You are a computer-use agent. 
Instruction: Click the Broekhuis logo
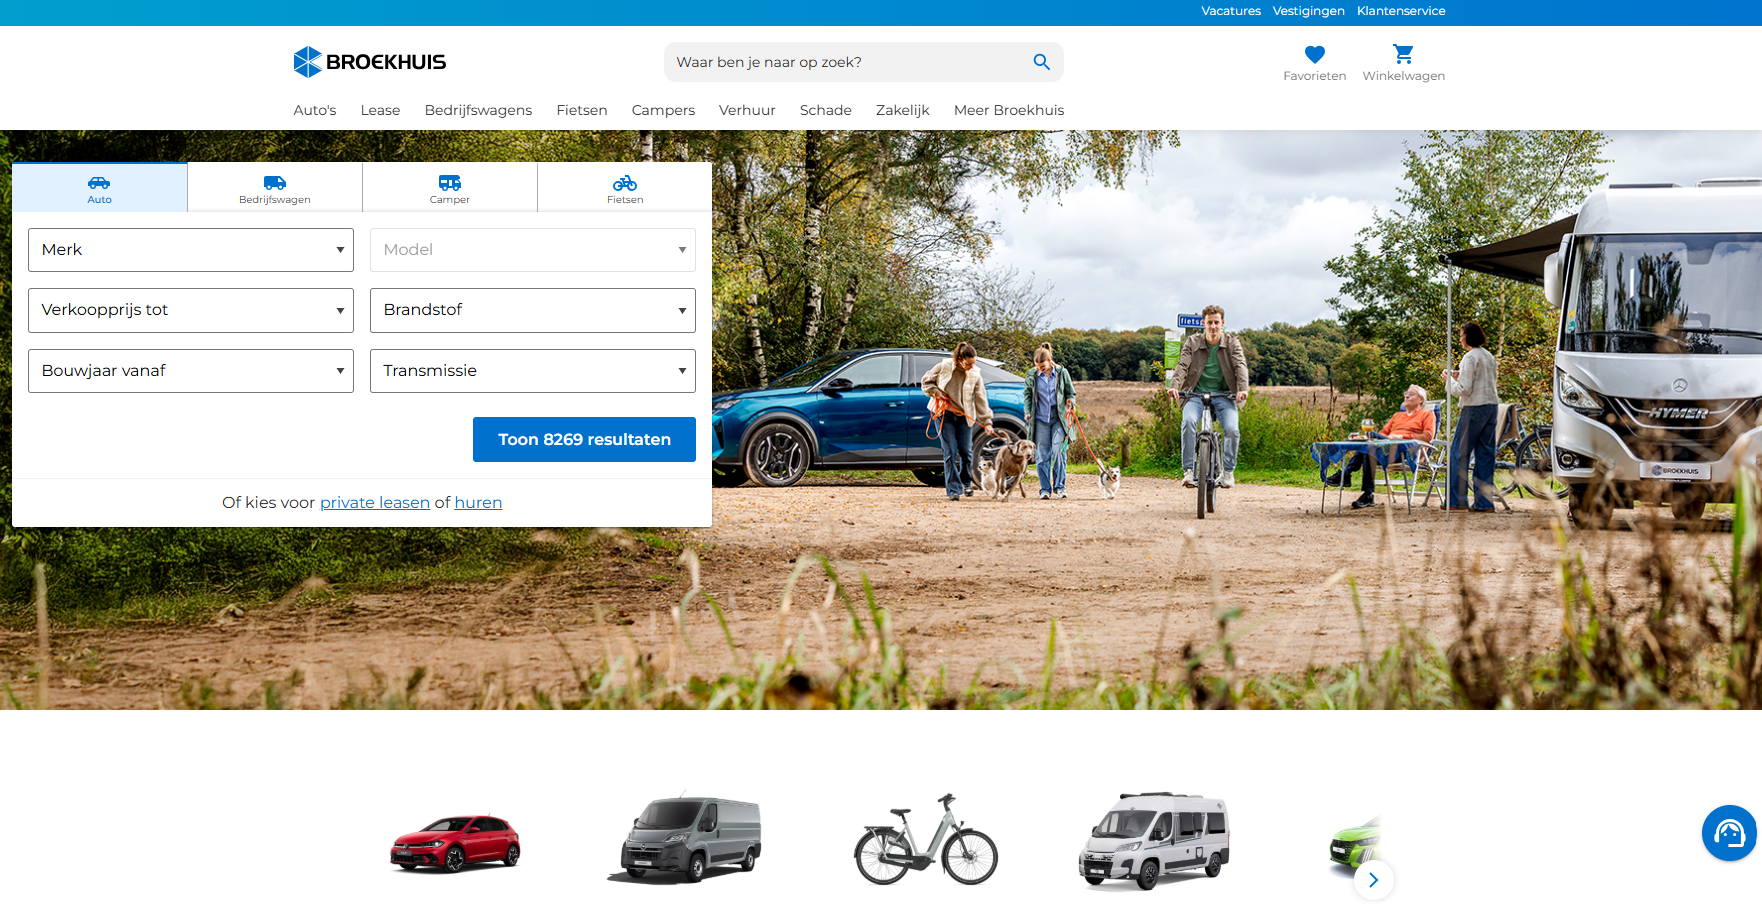point(370,62)
